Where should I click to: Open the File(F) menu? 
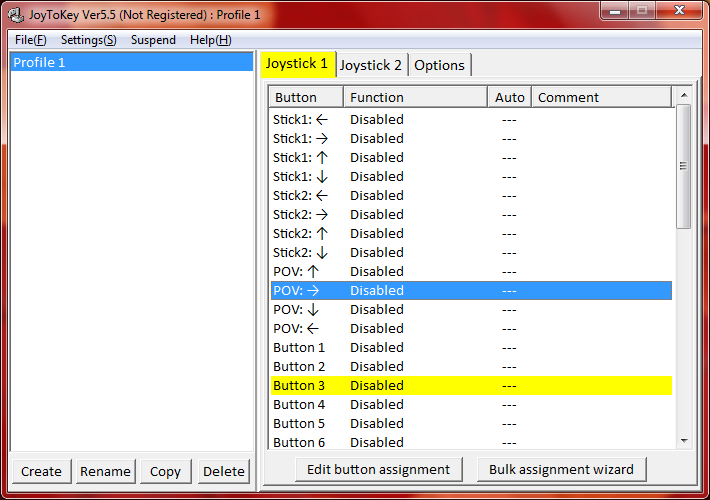tap(30, 40)
